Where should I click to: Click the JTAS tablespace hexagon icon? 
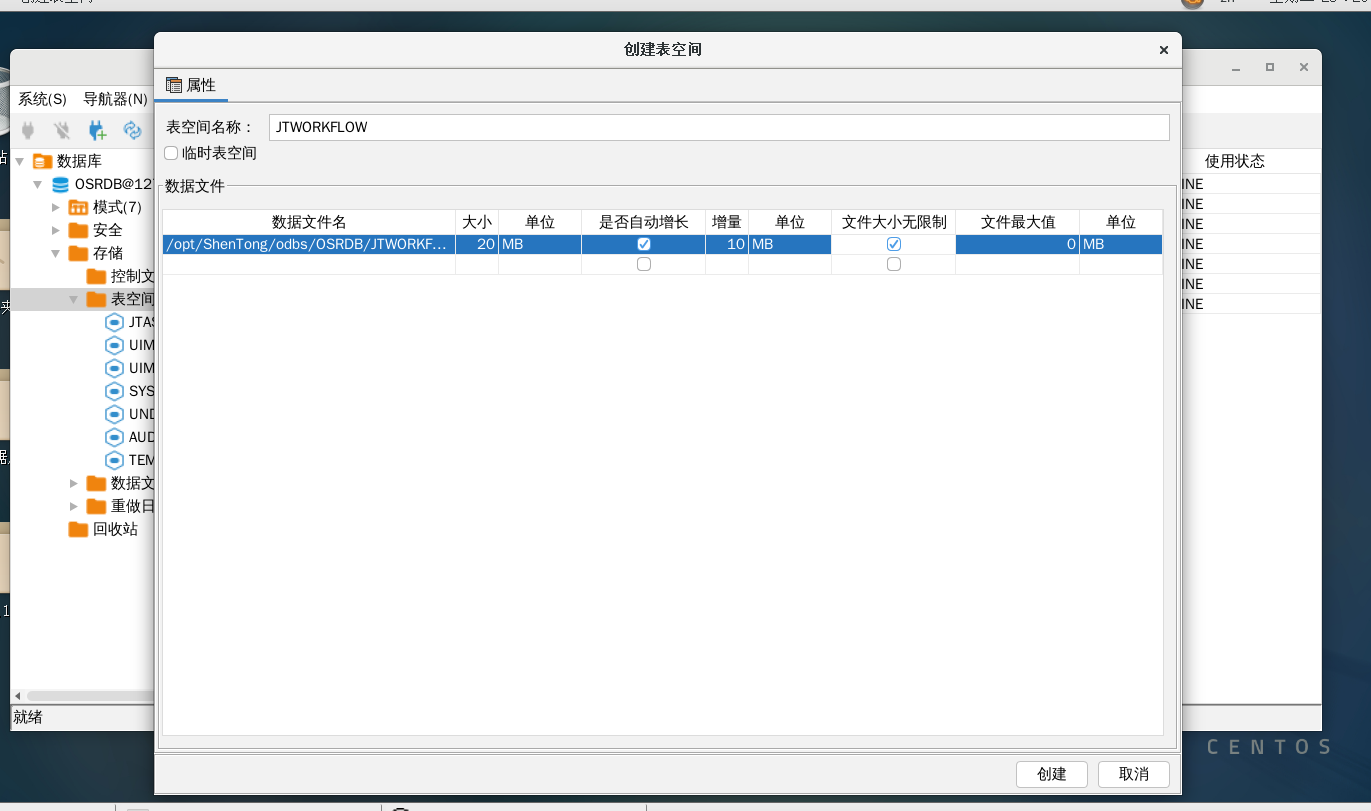pyautogui.click(x=114, y=322)
